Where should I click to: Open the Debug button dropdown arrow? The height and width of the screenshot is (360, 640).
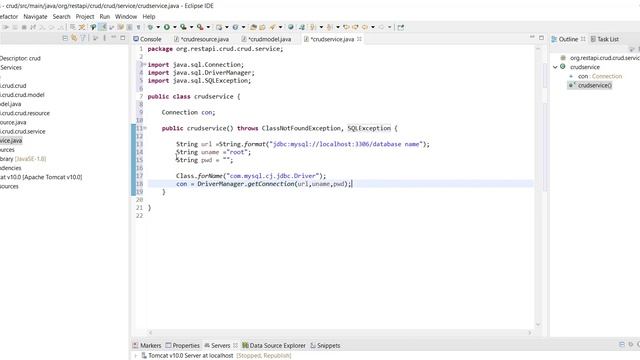[x=158, y=27]
